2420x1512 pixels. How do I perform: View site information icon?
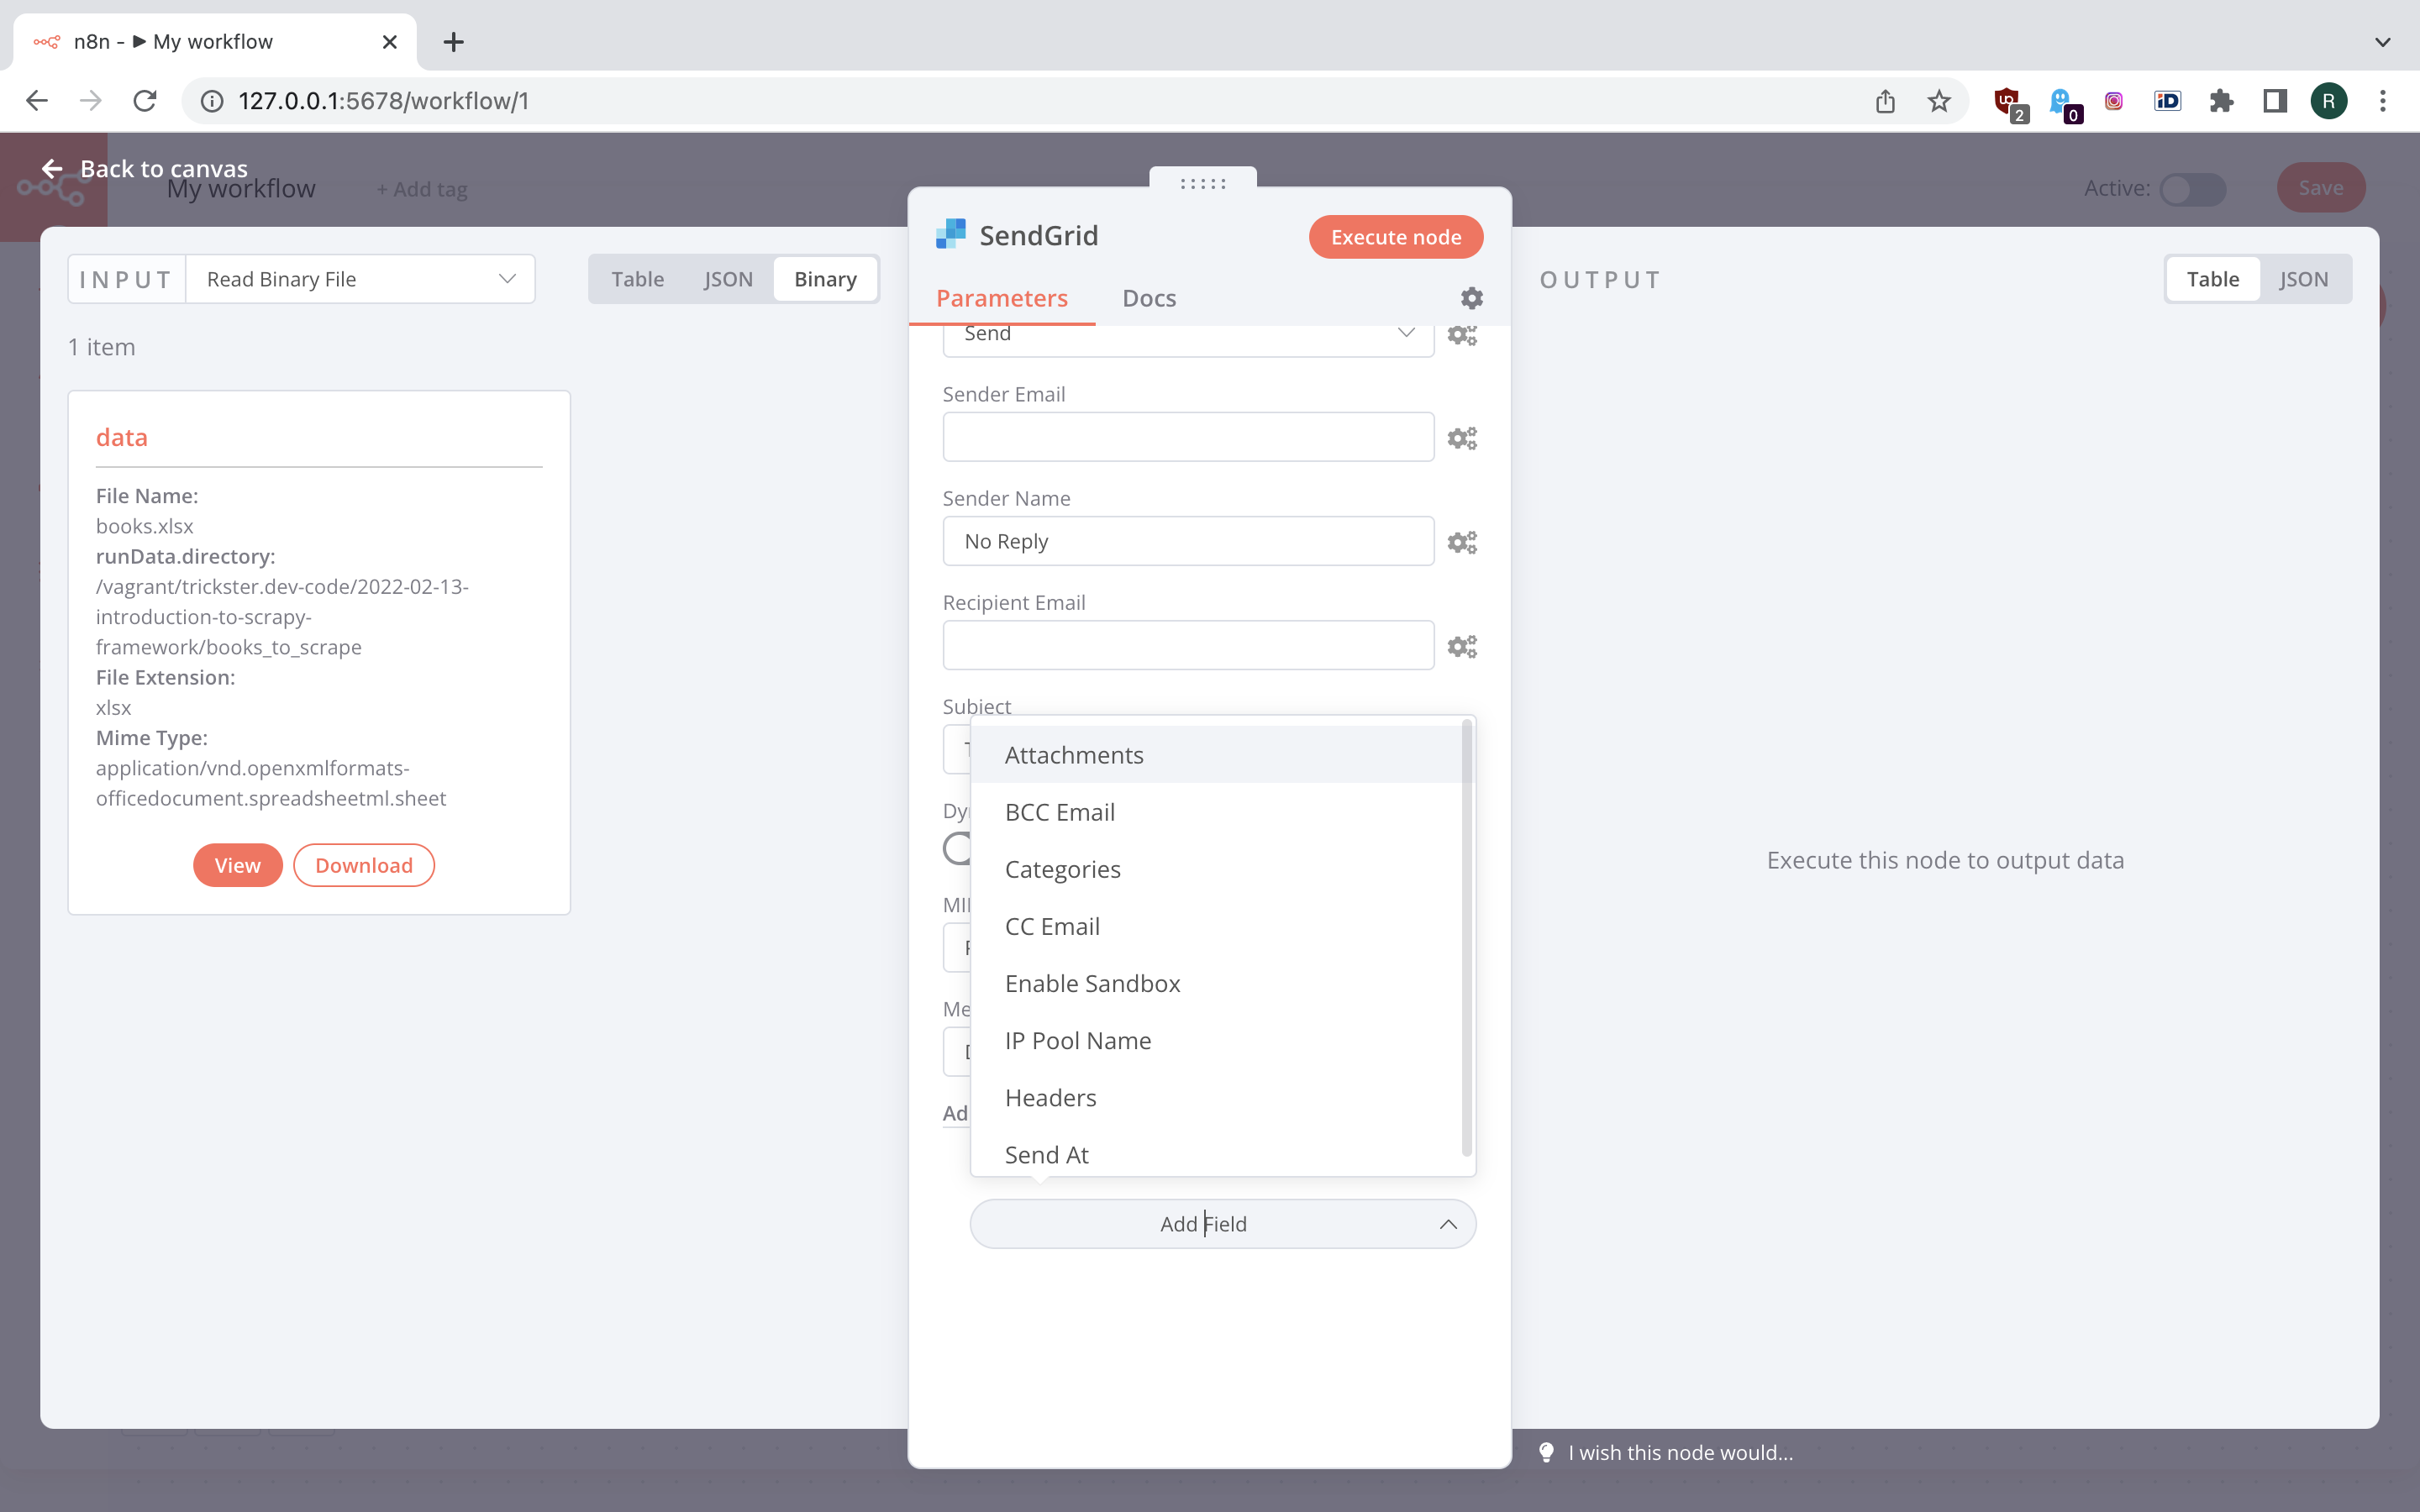(212, 101)
